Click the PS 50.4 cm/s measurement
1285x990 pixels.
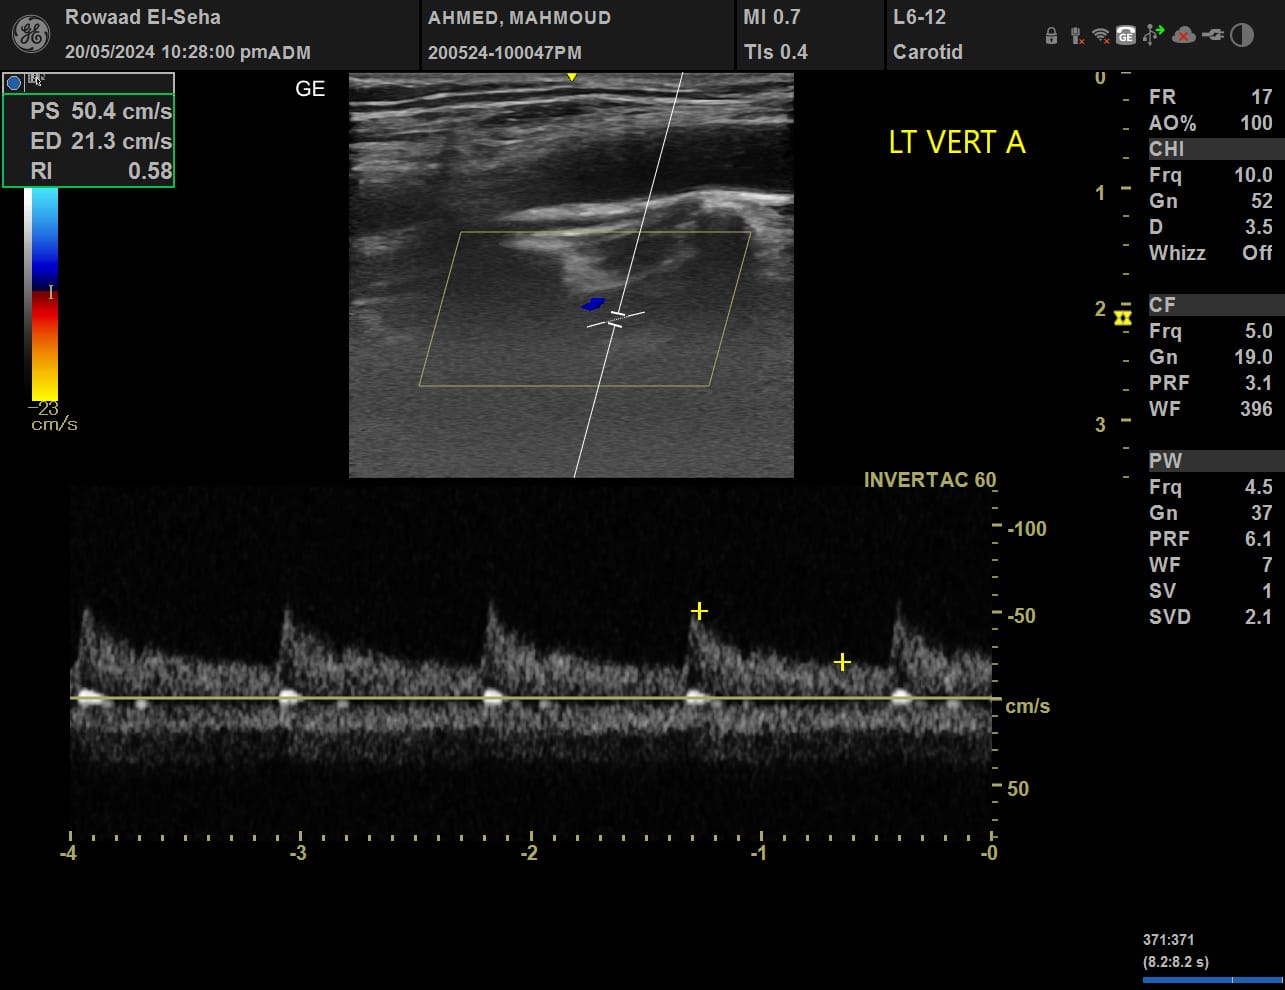101,111
